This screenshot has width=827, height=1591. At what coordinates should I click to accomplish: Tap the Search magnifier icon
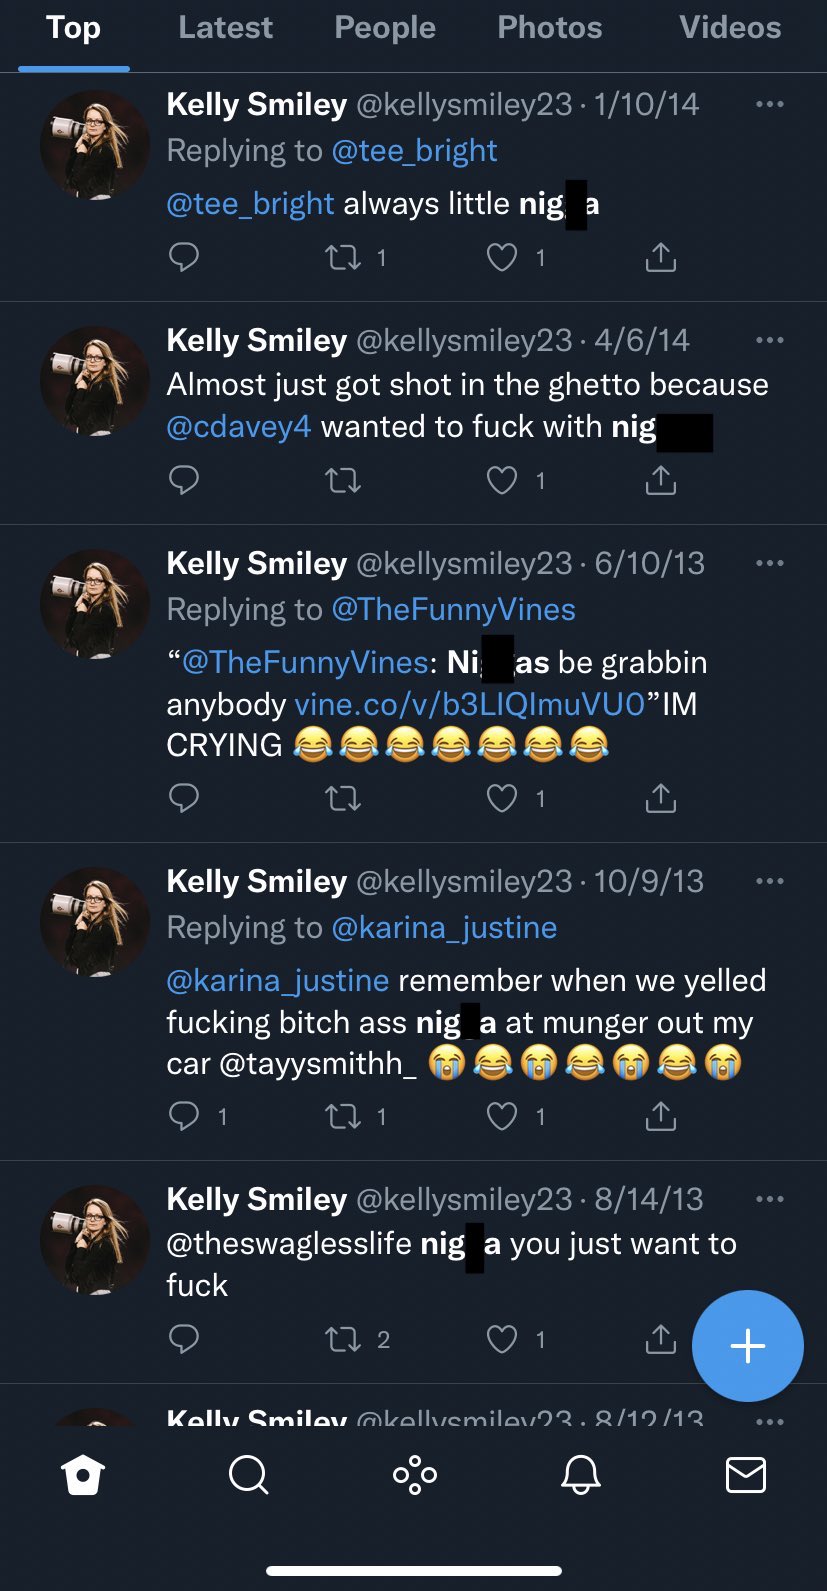coord(248,1475)
